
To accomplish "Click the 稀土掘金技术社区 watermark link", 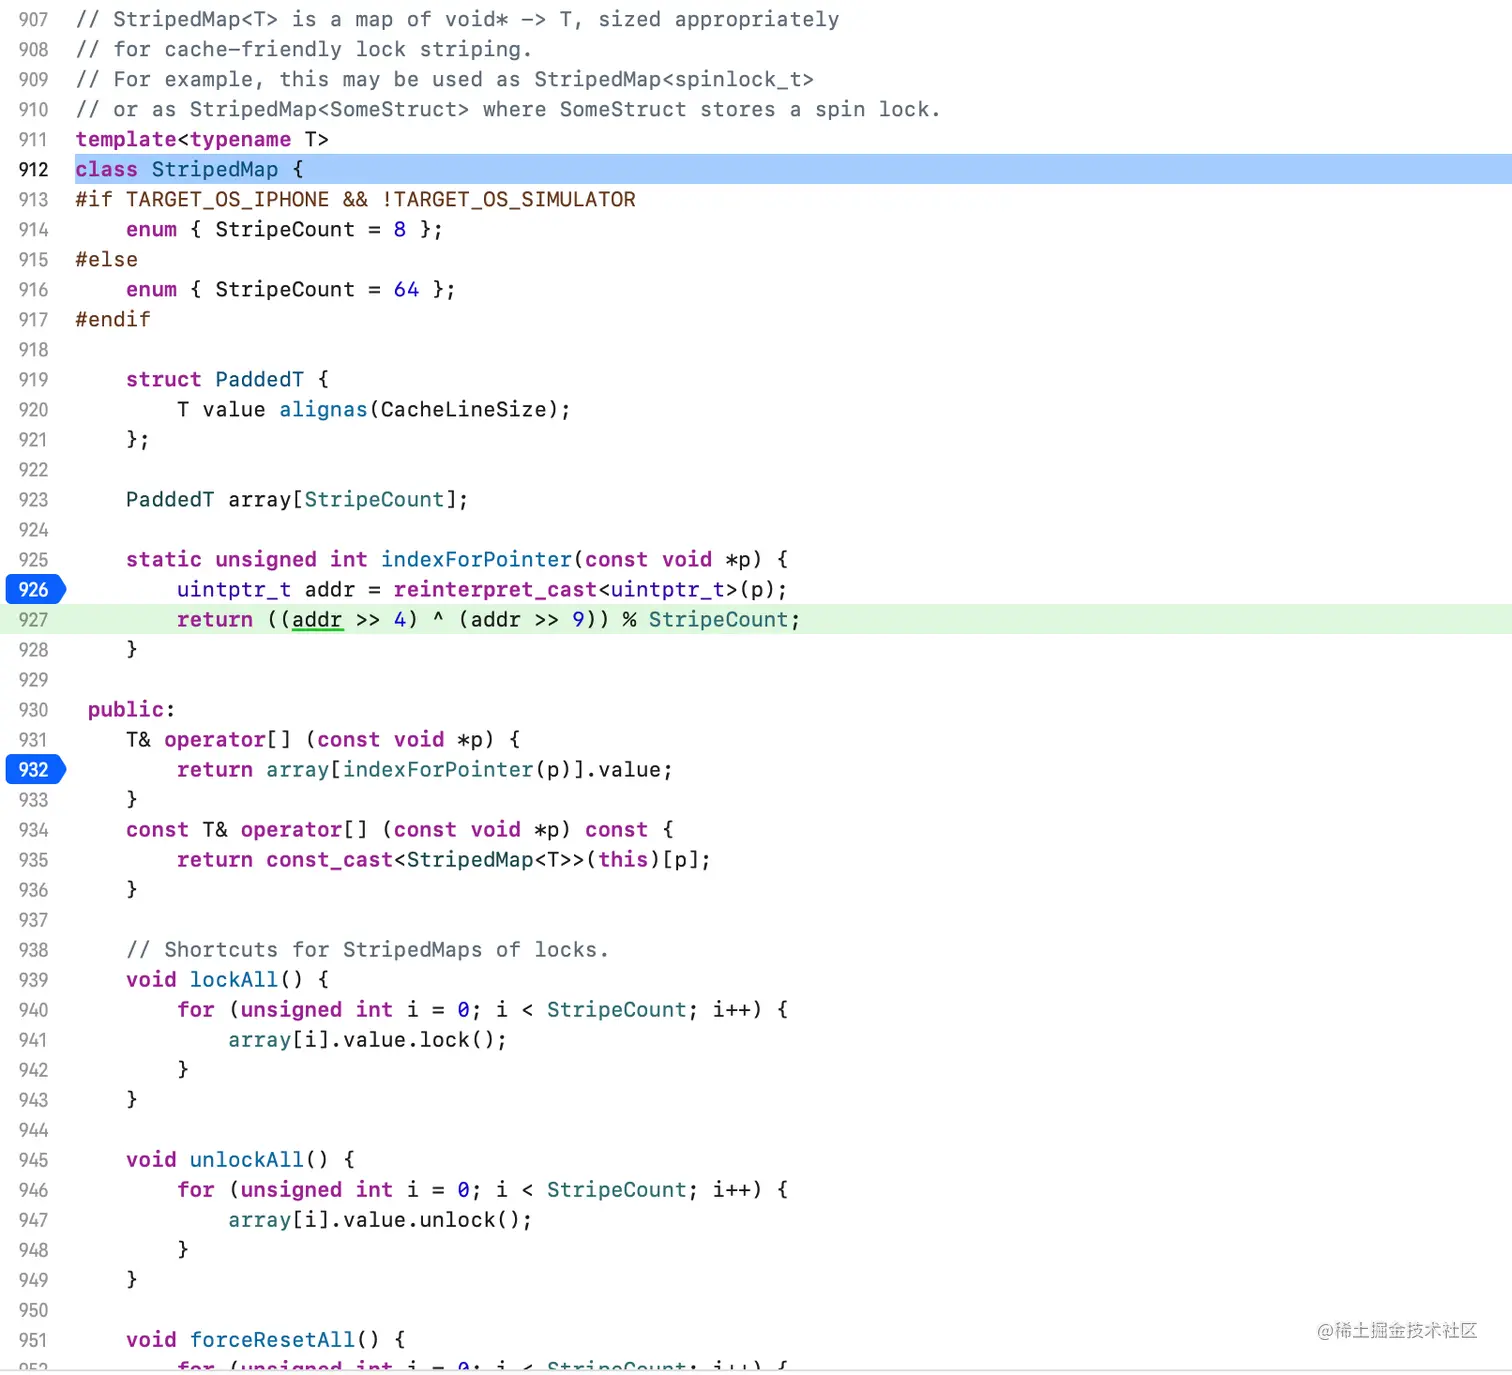I will click(x=1396, y=1331).
